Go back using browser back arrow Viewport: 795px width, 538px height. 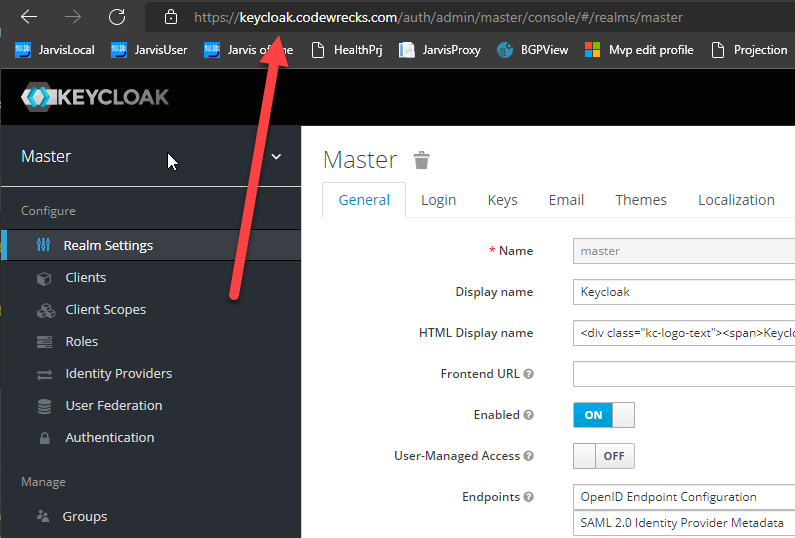(29, 17)
